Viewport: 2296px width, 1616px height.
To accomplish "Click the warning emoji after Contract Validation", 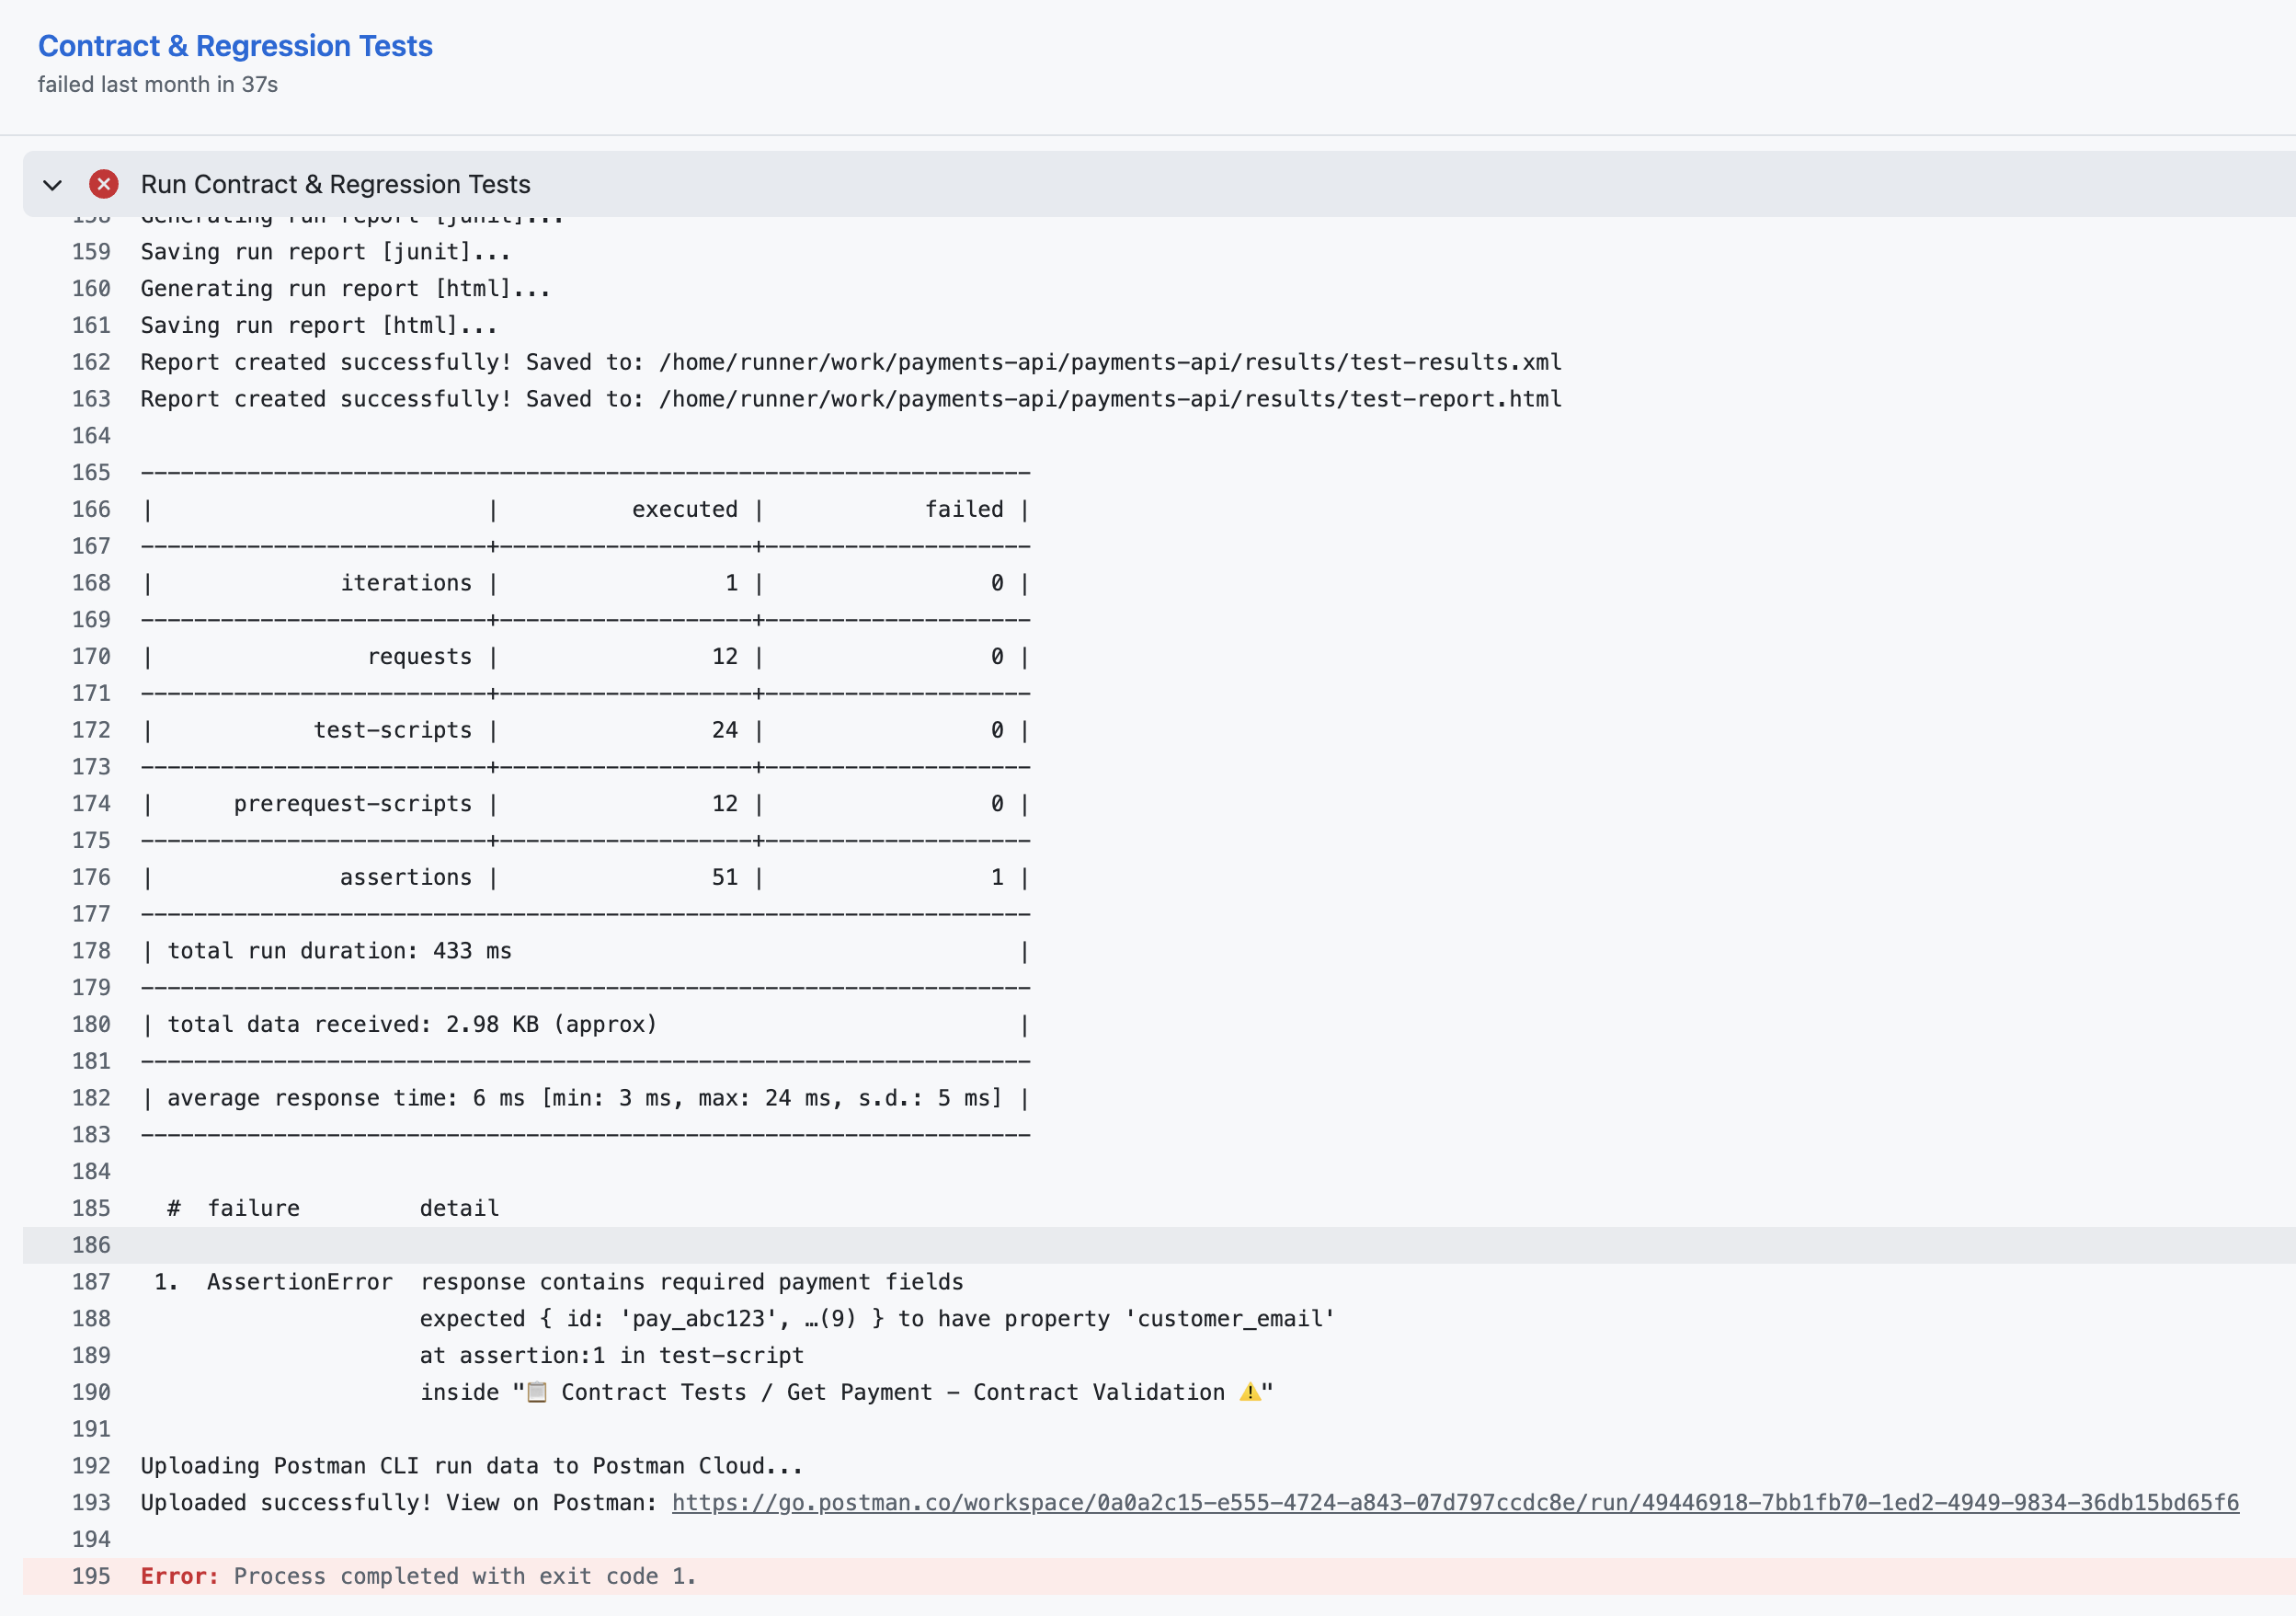I will coord(1250,1392).
